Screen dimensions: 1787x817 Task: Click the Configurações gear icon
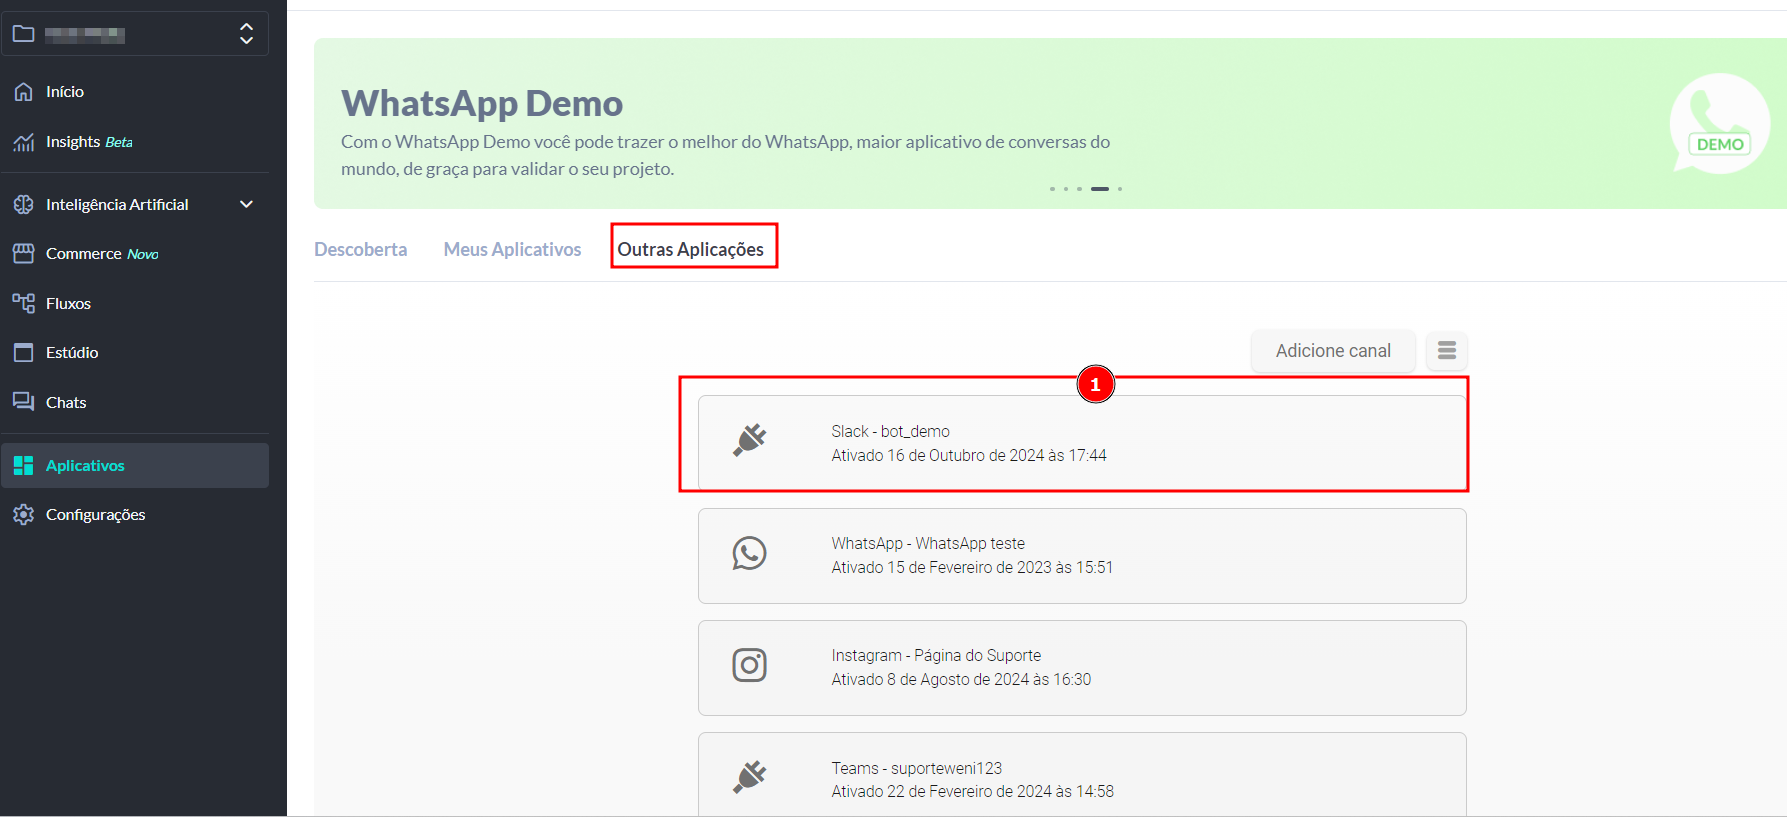click(24, 515)
